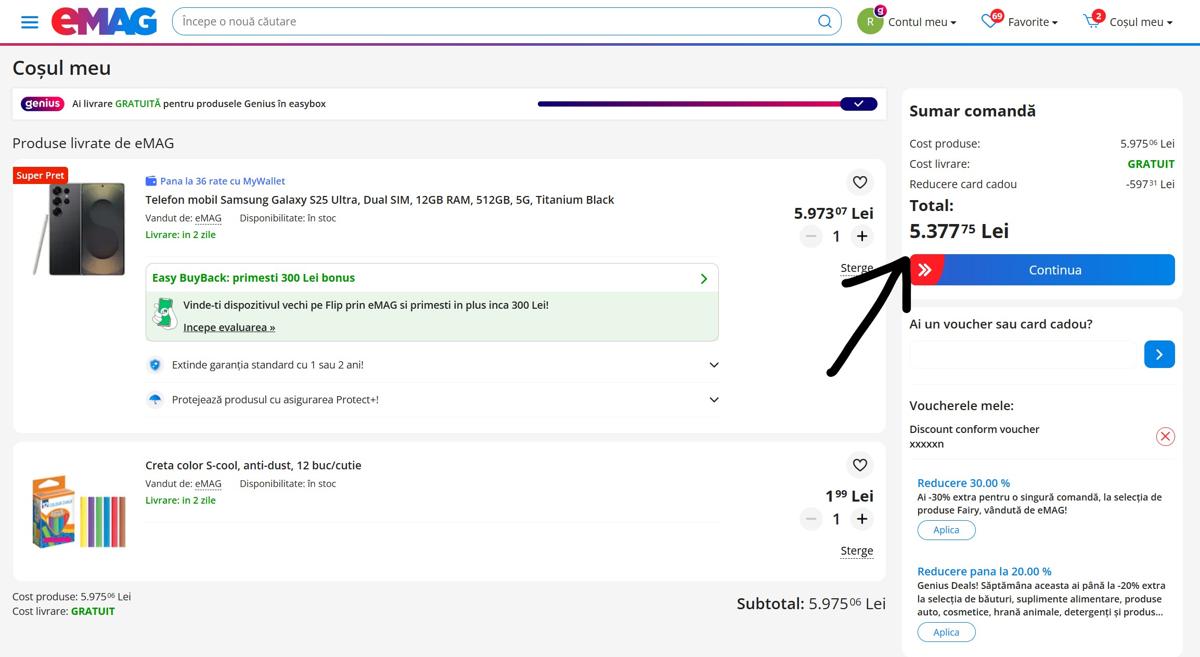Click the Super Pret red badge
Viewport: 1200px width, 657px height.
40,175
